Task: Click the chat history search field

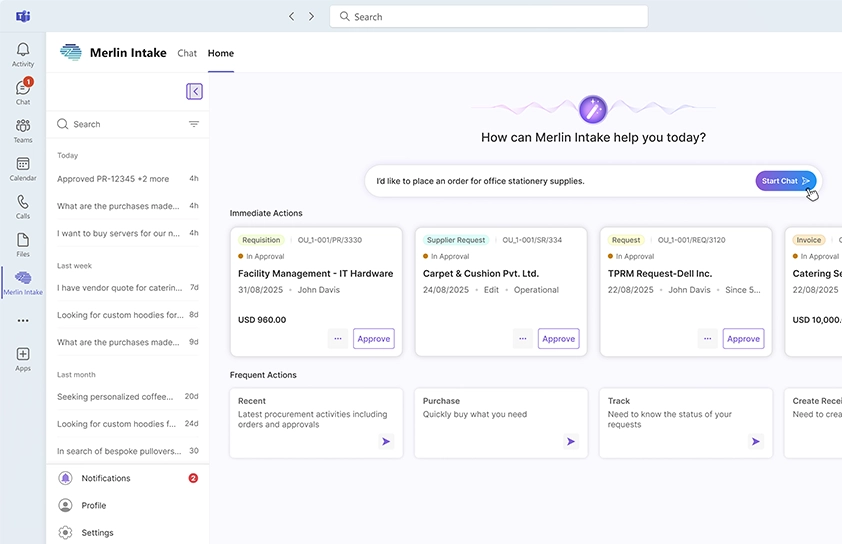Action: [120, 124]
